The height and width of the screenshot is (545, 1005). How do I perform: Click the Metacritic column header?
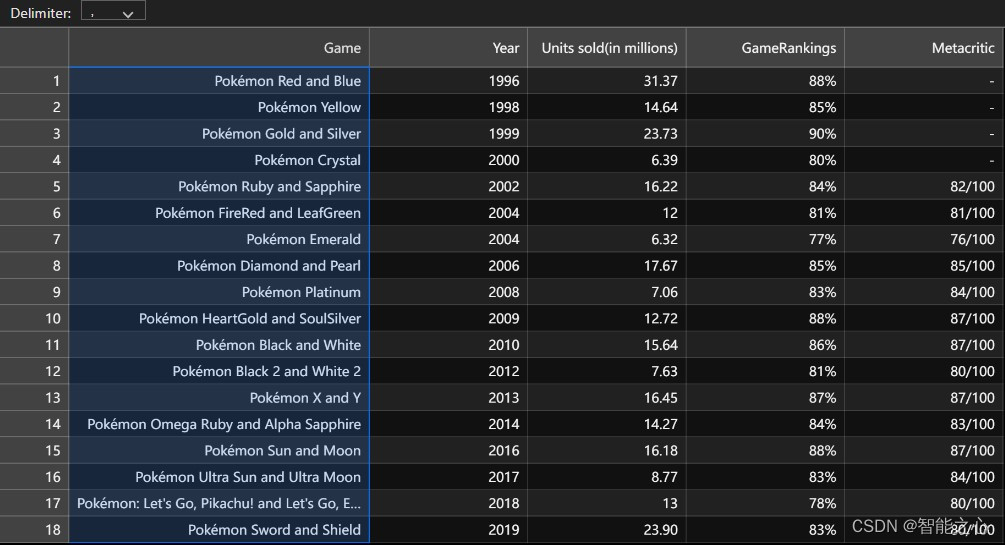click(x=924, y=47)
